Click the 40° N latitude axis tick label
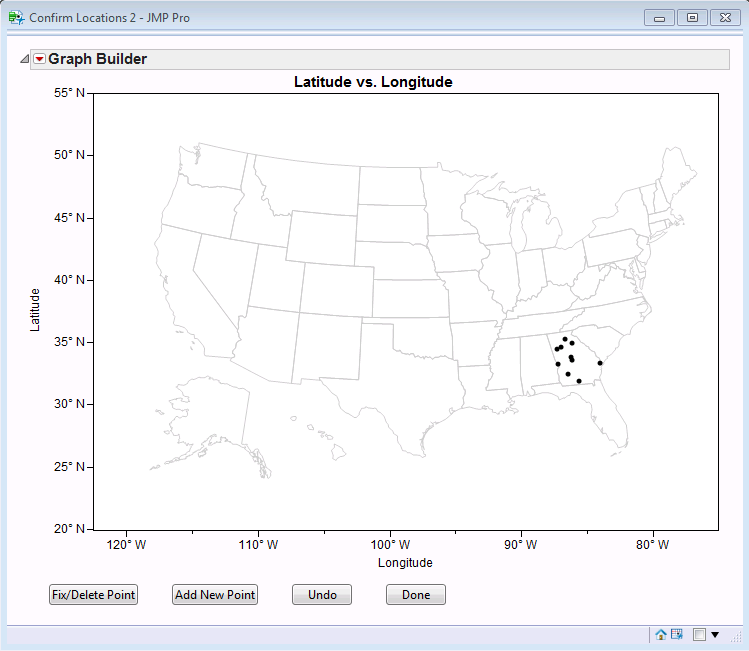Viewport: 749px width, 651px height. (69, 279)
